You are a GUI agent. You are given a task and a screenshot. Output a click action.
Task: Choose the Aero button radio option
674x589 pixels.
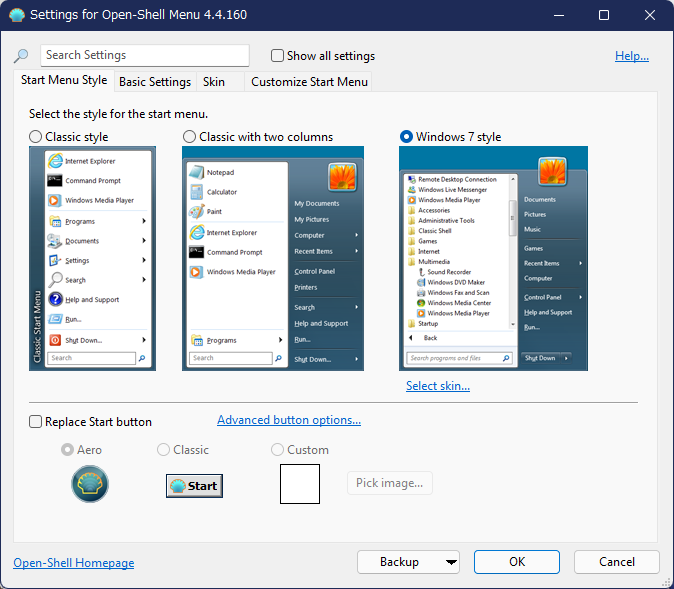67,450
